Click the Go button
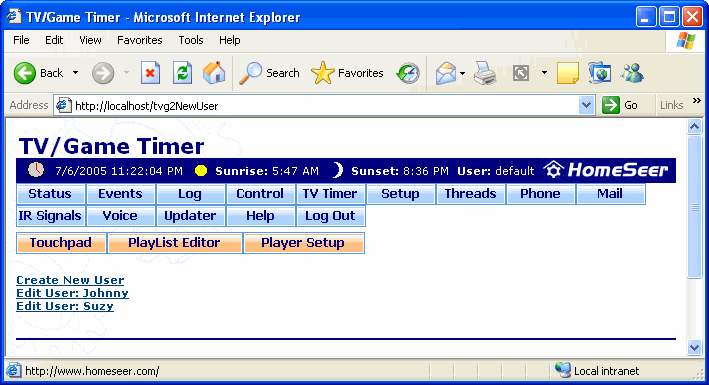Viewport: 709px width, 385px height. coord(620,105)
